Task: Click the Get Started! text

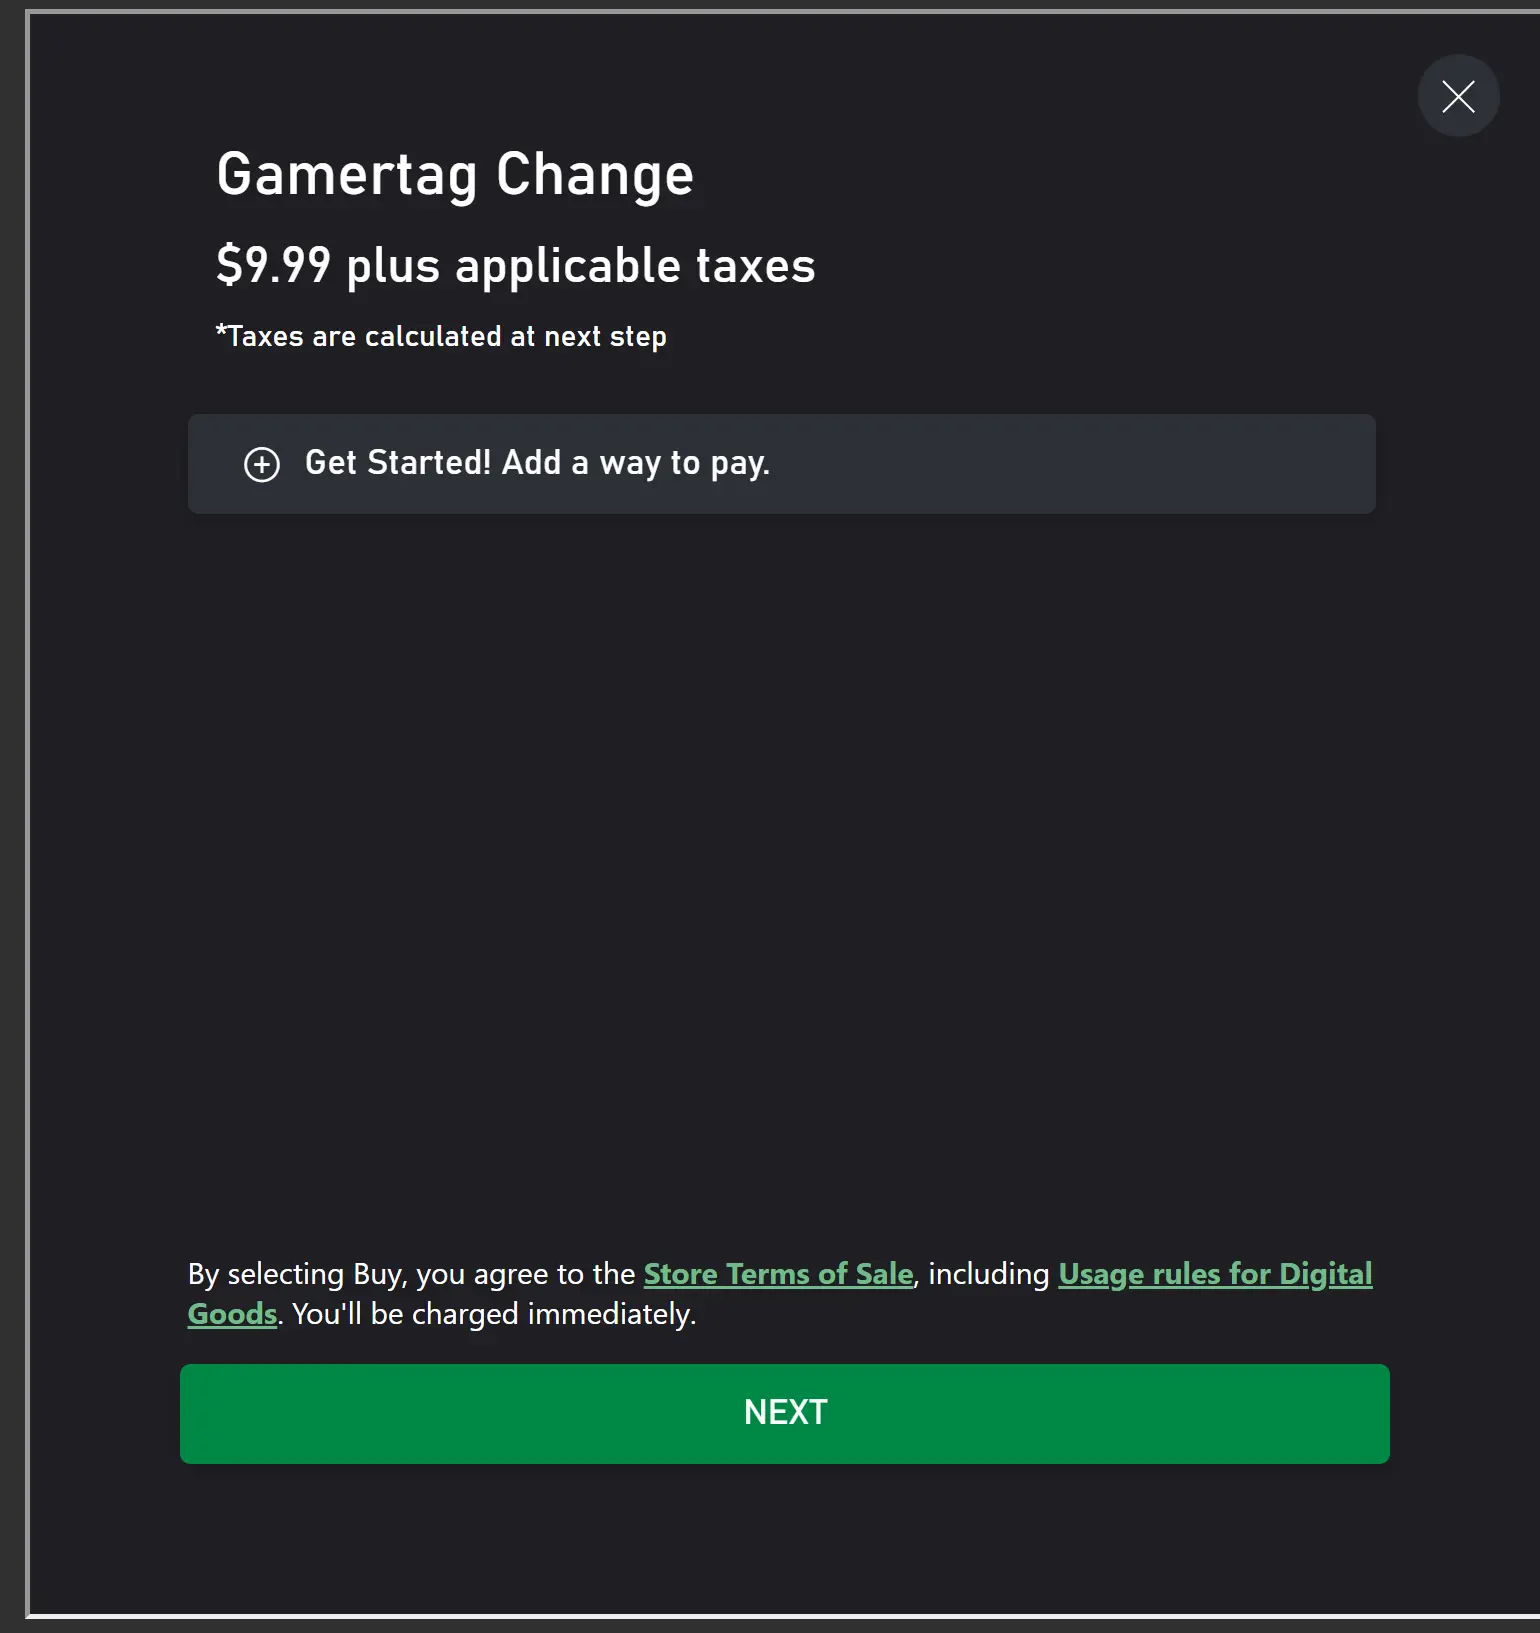Action: point(398,463)
